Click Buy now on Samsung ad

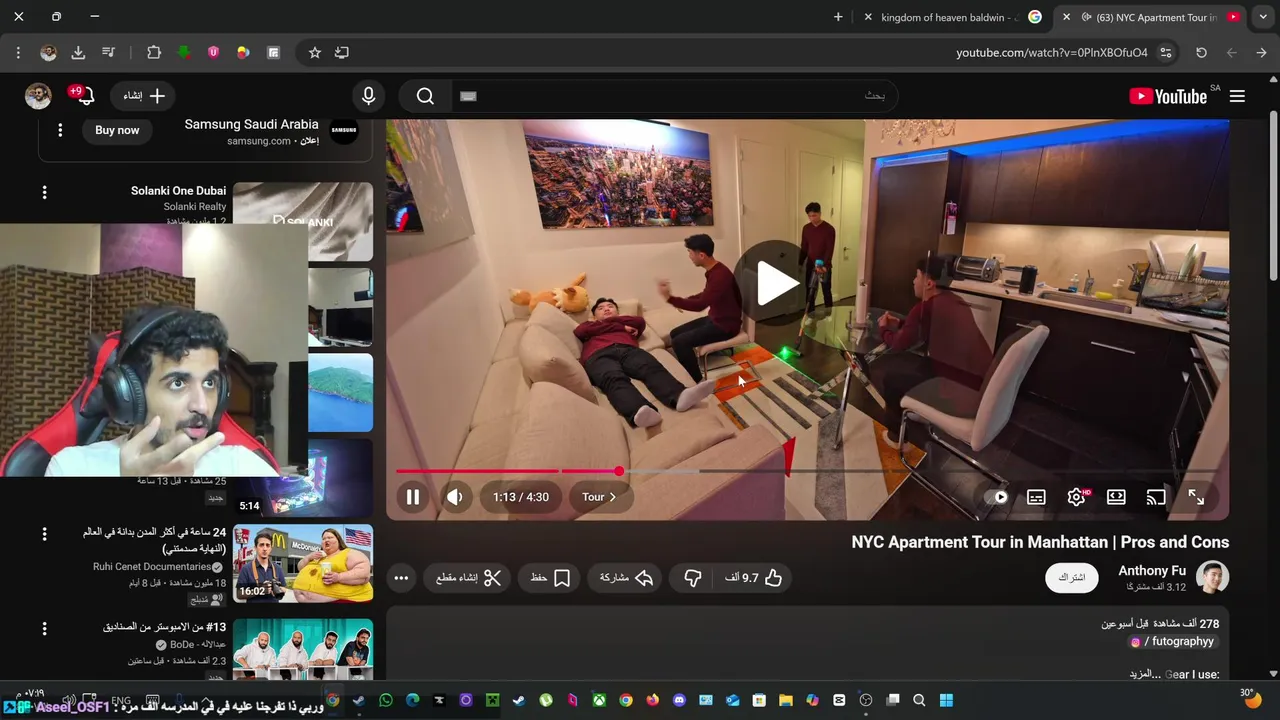(x=117, y=130)
